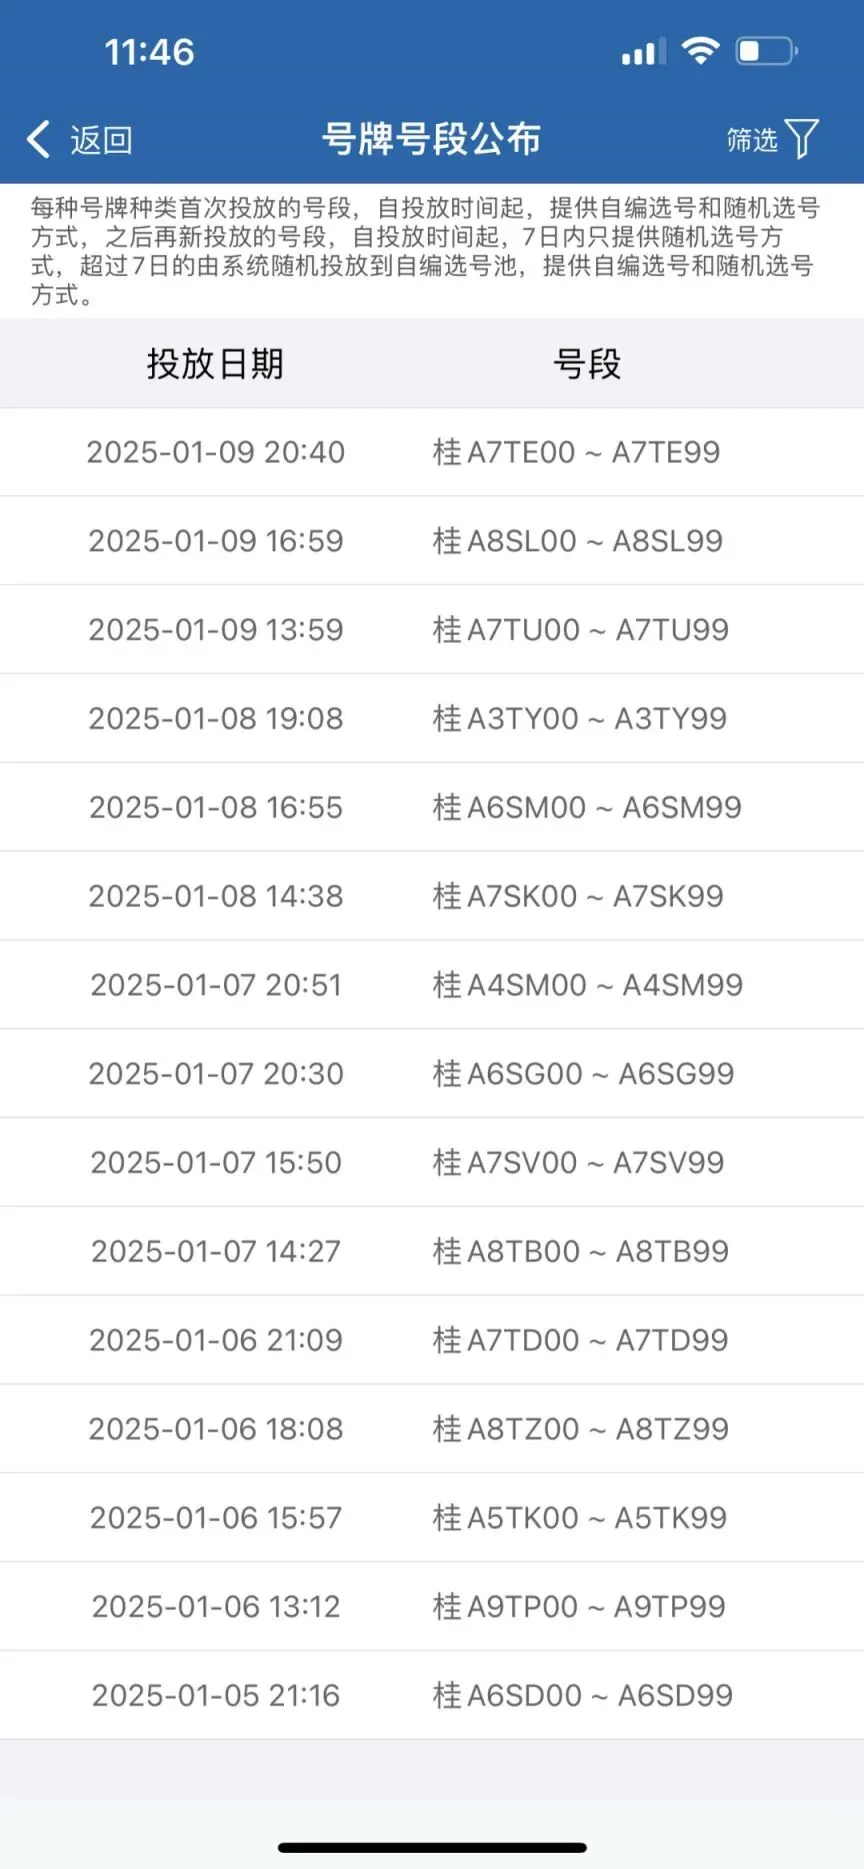Select the entry dated 2025-01-09 13:59
864x1869 pixels.
[216, 630]
